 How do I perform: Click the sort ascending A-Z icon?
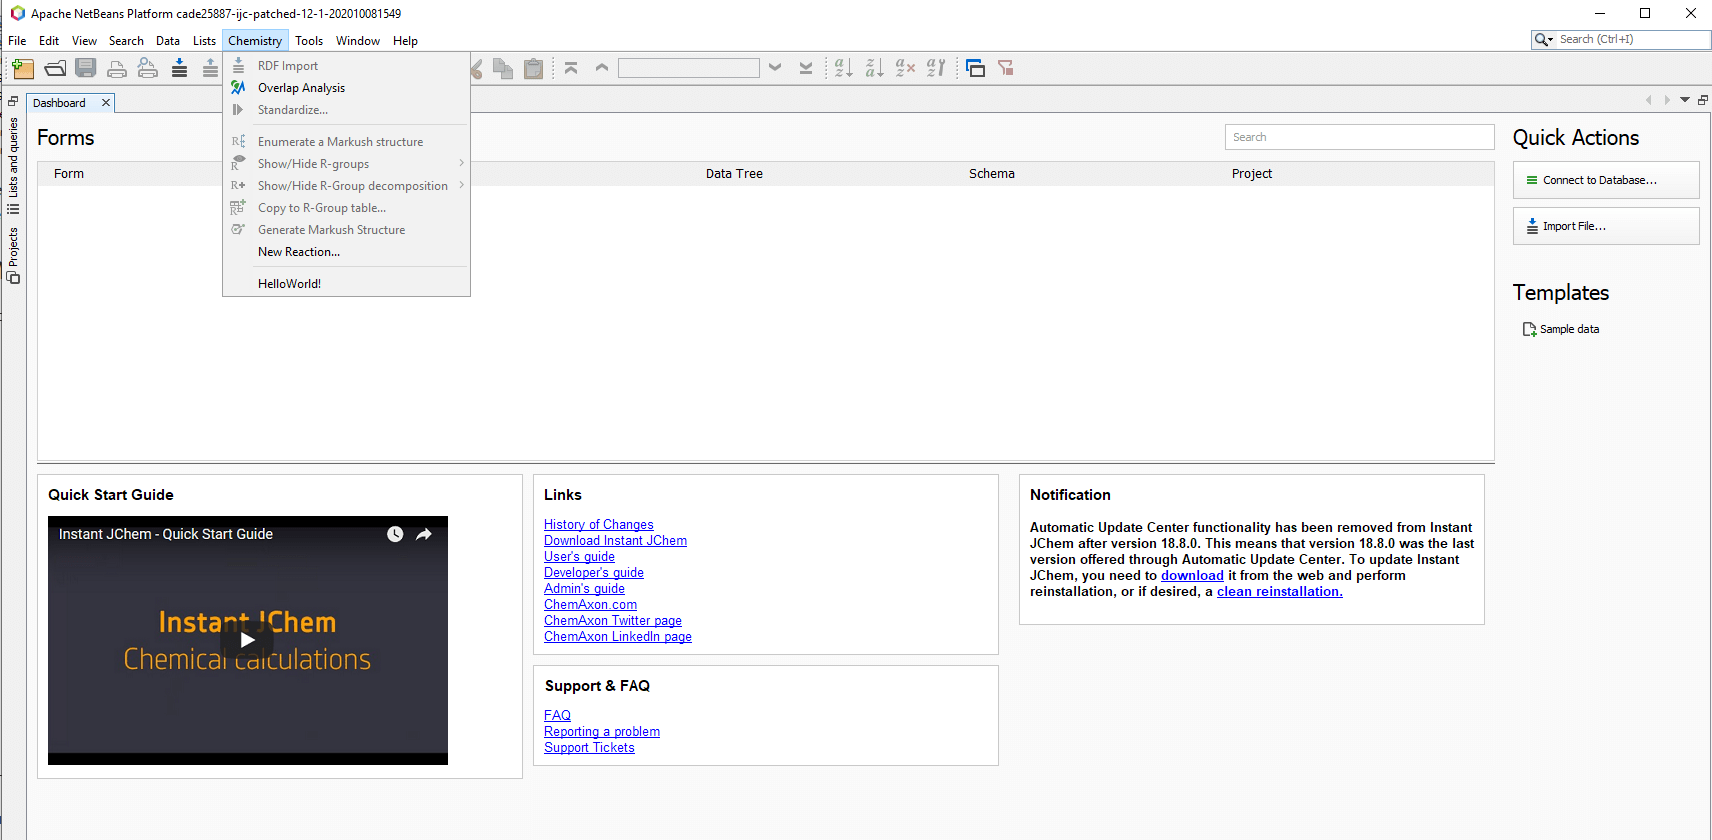point(843,68)
